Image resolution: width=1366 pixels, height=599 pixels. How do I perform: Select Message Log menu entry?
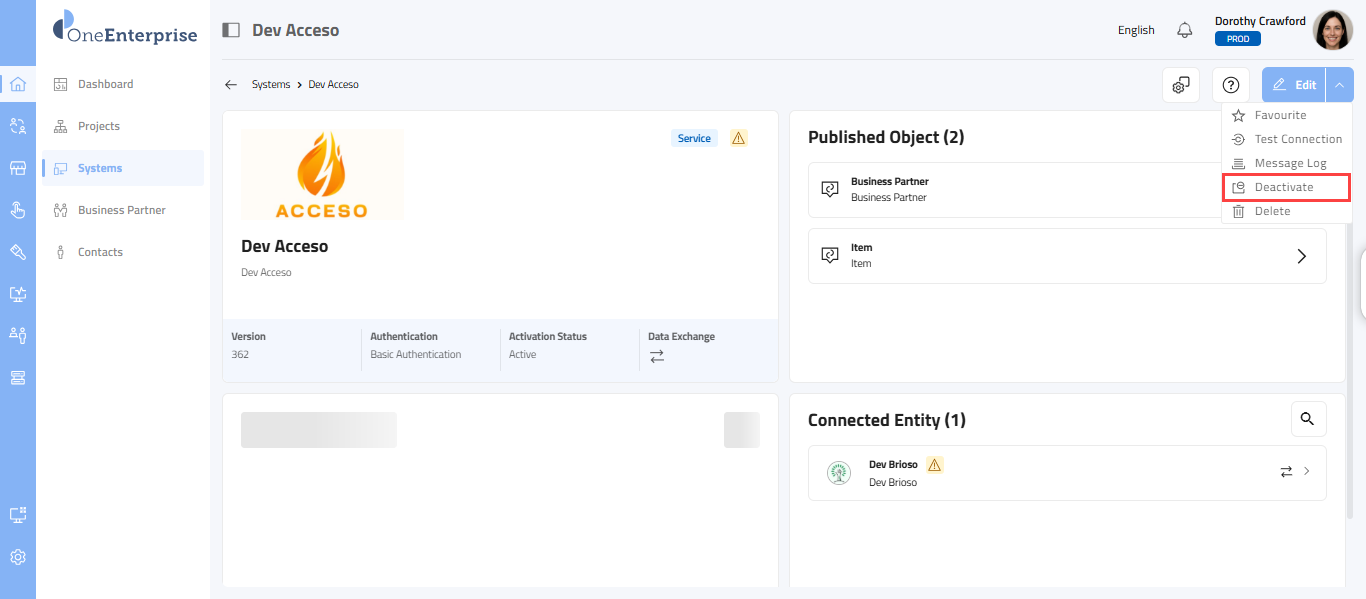coord(1290,163)
